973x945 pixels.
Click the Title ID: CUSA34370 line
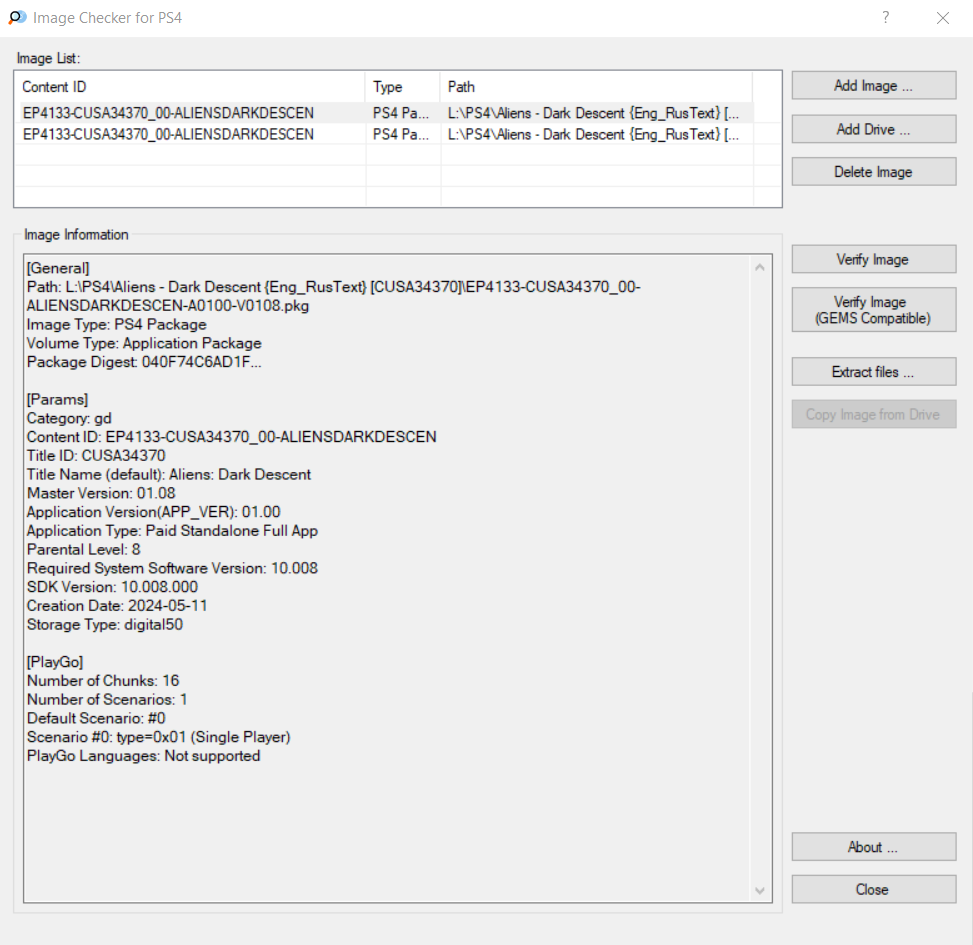pos(96,455)
